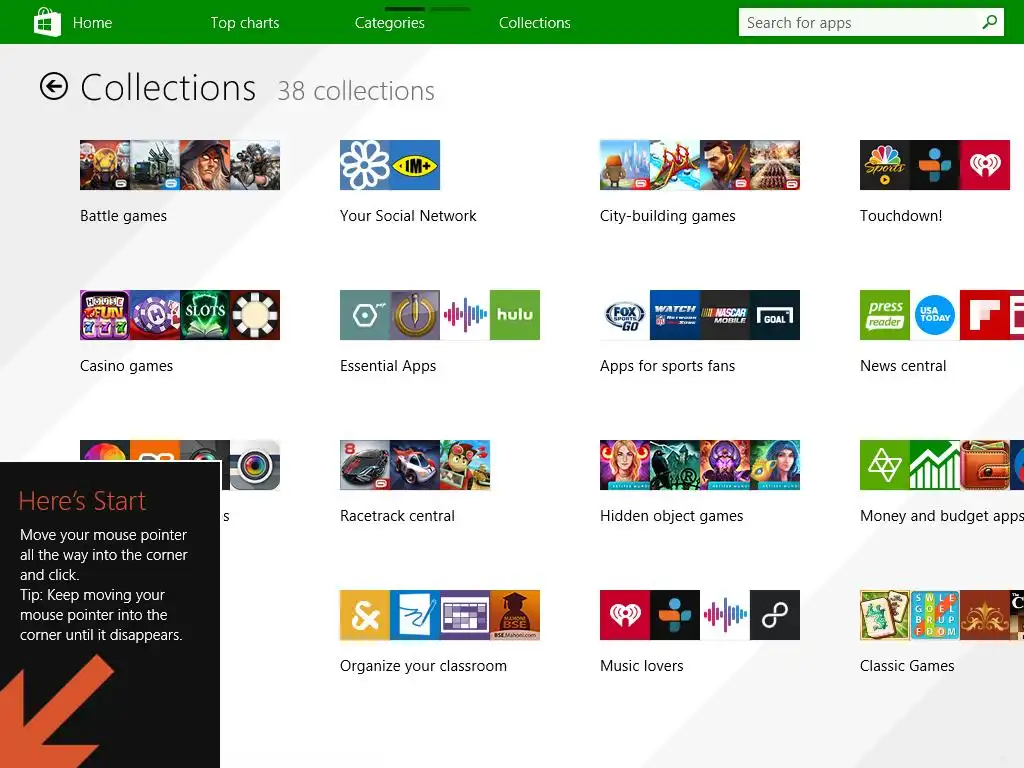Open the green SLOTS game tile
The image size is (1024, 768).
coord(204,315)
